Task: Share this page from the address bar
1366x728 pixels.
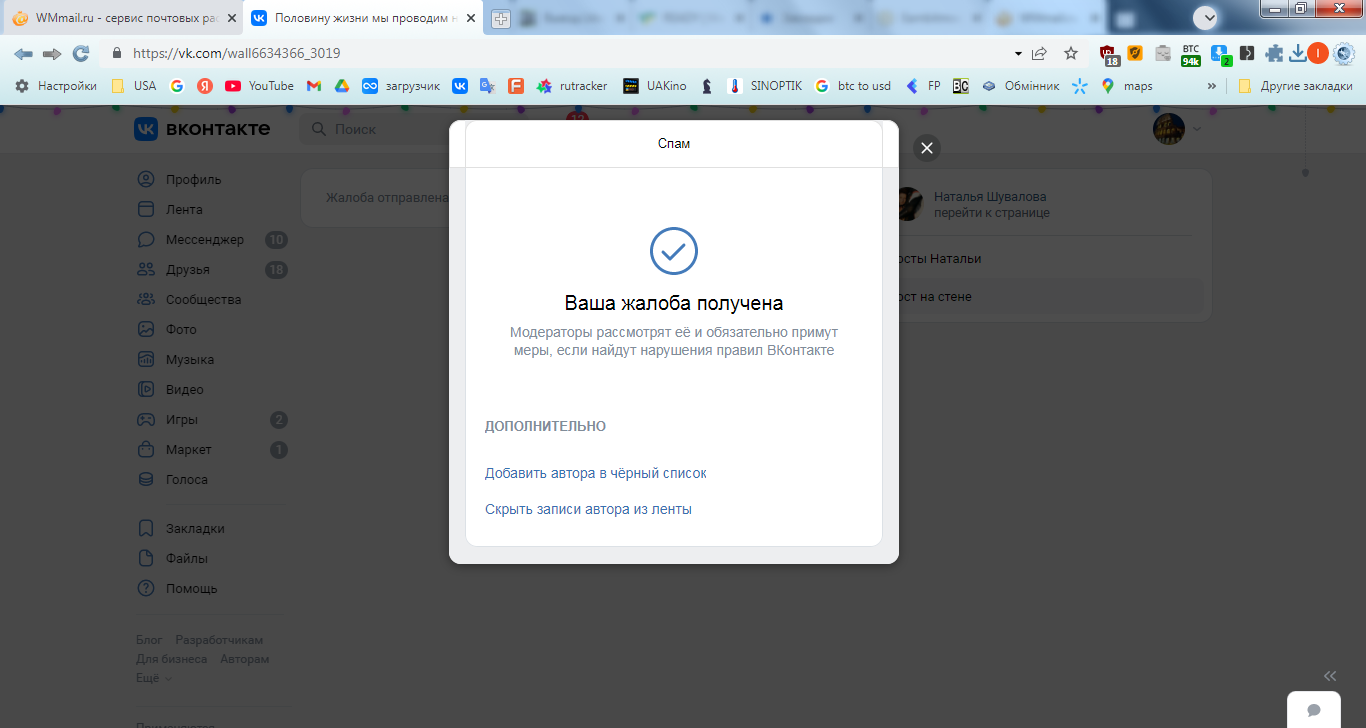Action: [x=1040, y=53]
